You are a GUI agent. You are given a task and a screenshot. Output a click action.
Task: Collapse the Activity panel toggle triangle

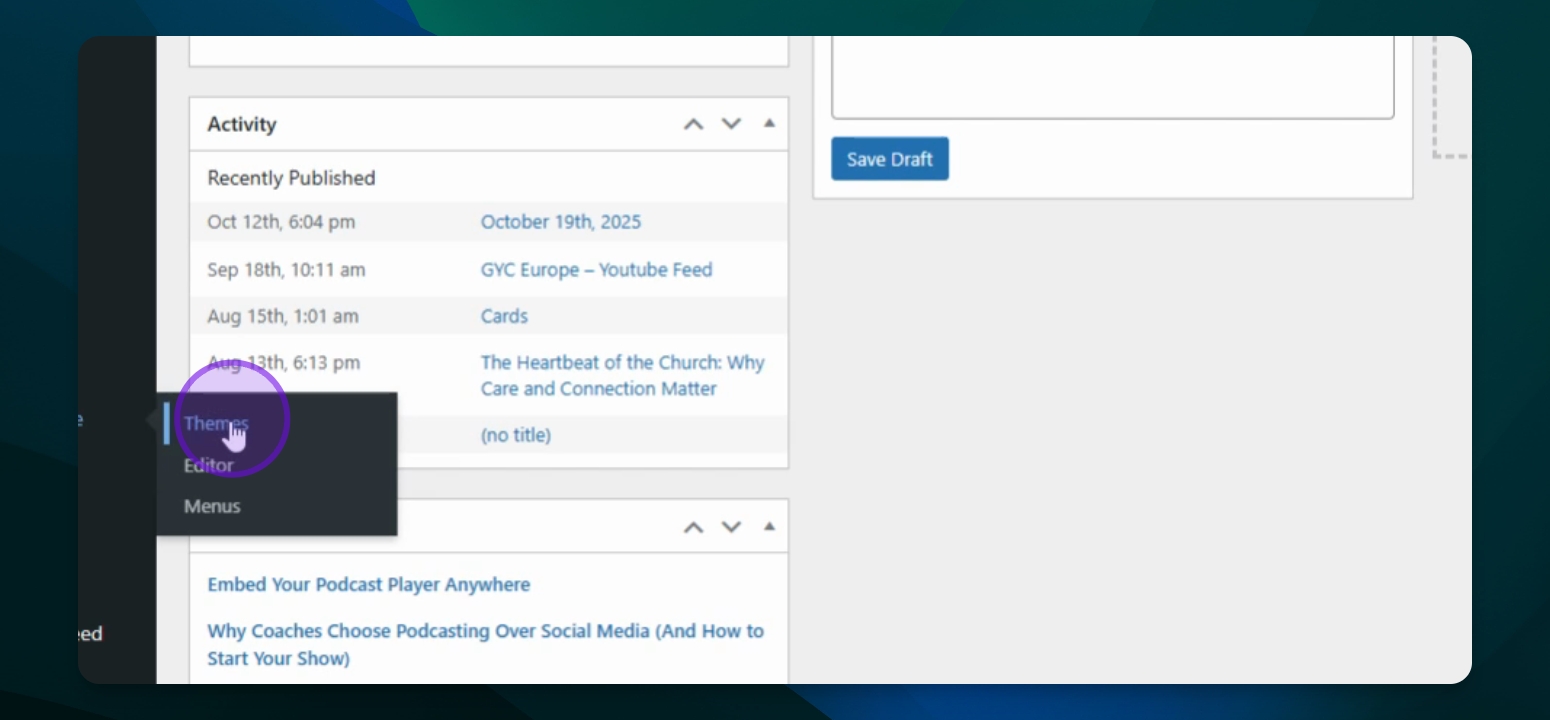[769, 124]
